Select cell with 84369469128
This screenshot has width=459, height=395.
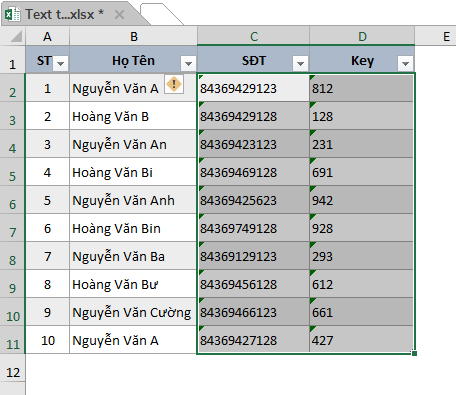(x=254, y=172)
